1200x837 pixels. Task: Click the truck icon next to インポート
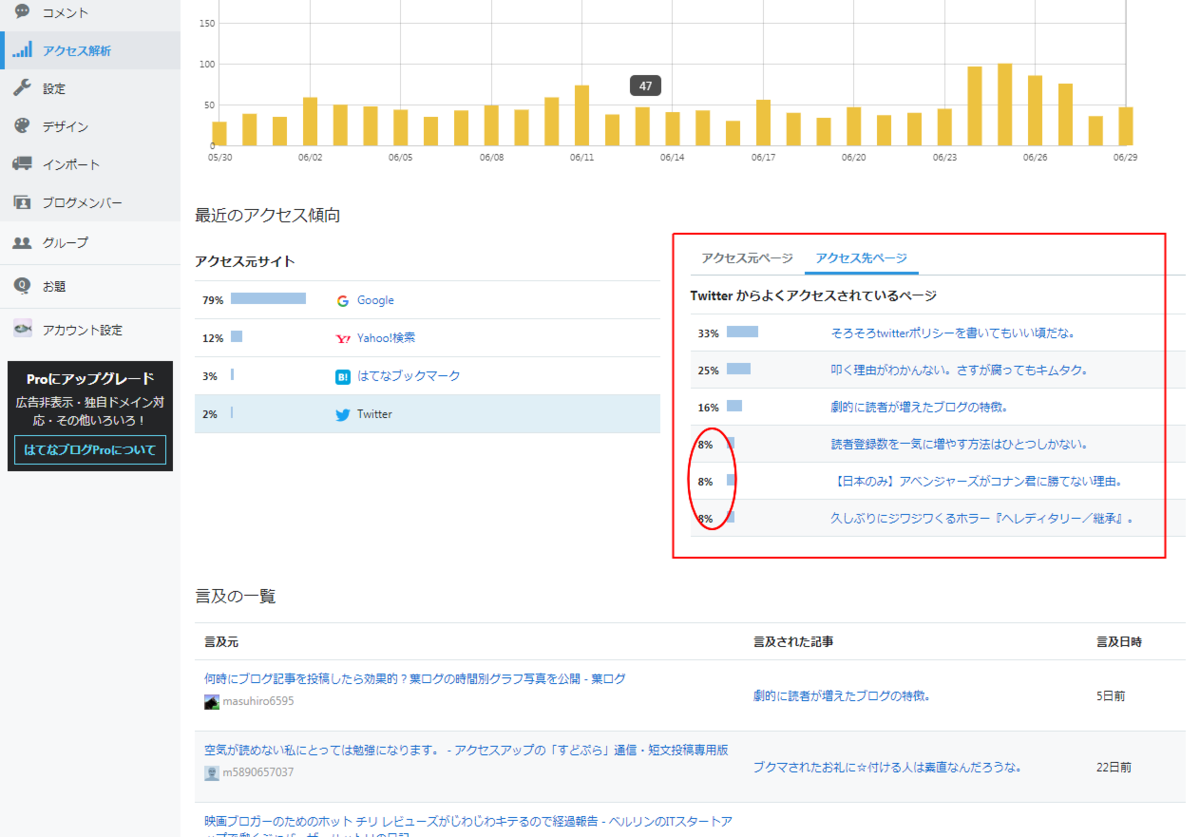22,164
